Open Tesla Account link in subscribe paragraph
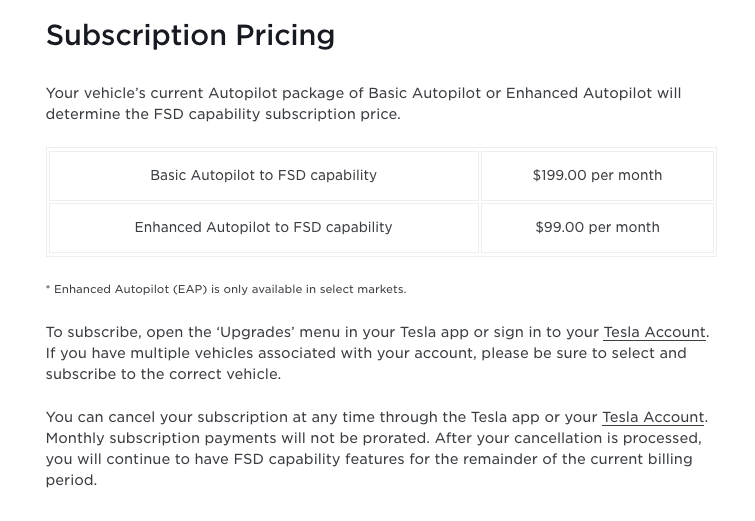The height and width of the screenshot is (521, 755). (654, 332)
